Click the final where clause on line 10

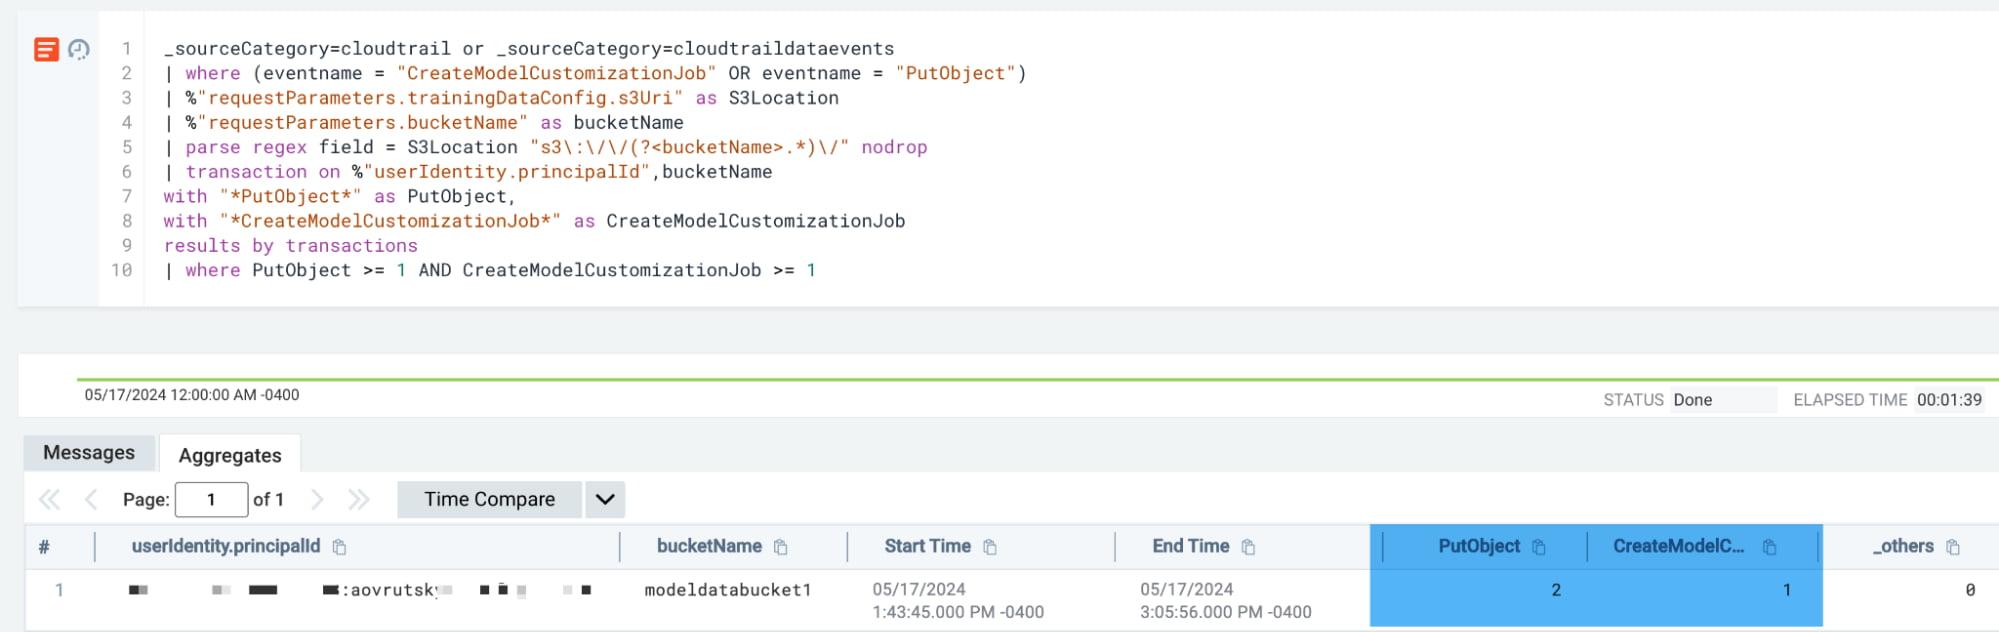coord(490,270)
